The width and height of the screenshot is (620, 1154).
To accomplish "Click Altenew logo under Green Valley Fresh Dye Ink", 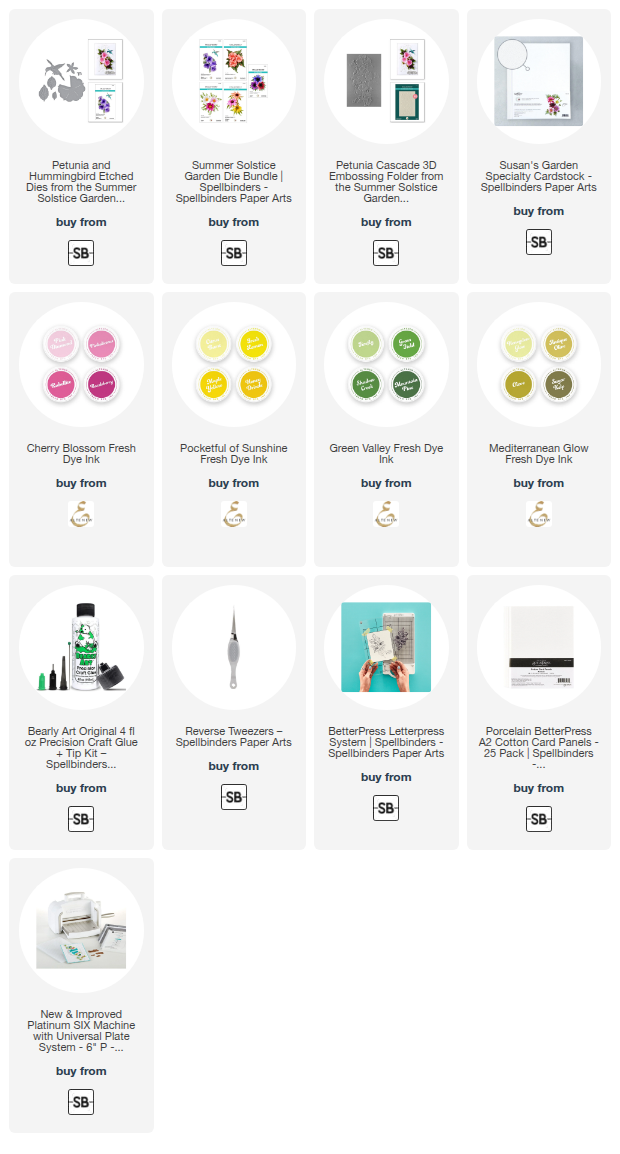I will pyautogui.click(x=386, y=514).
